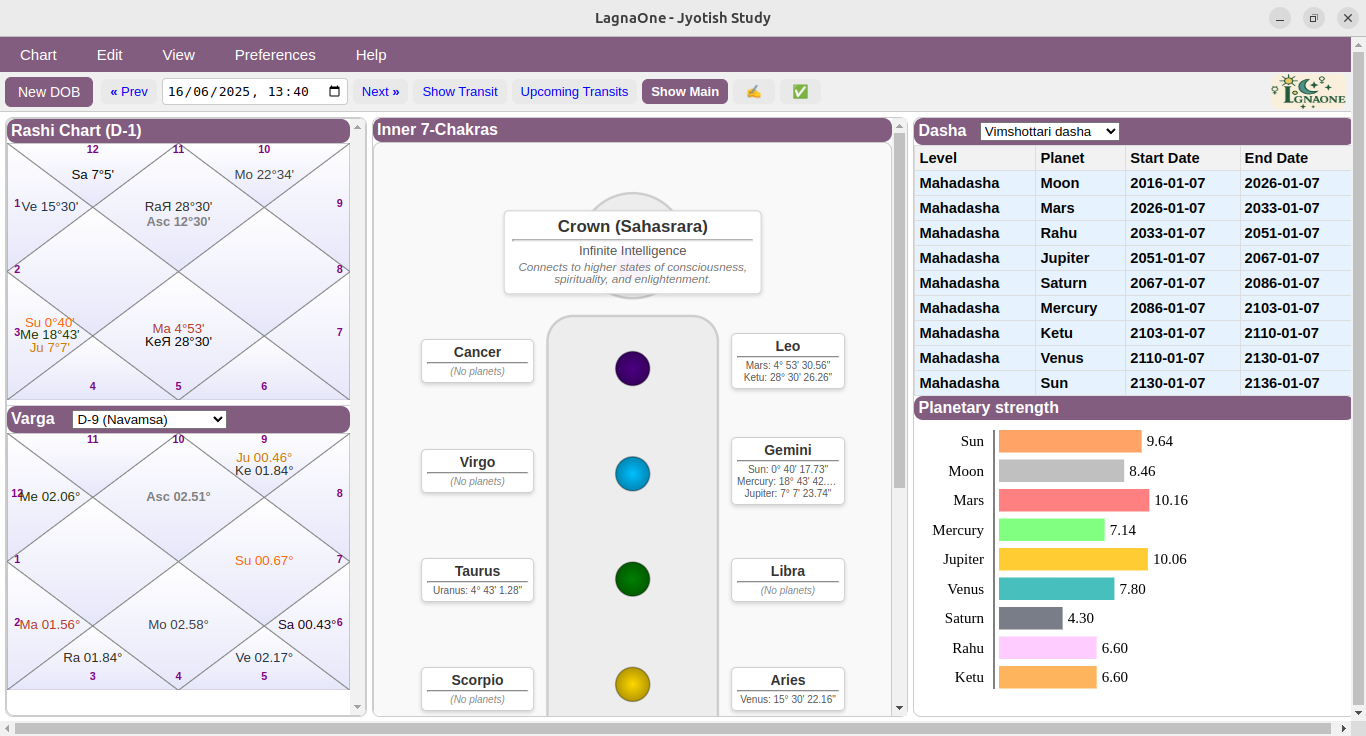Open the Preferences menu
This screenshot has width=1366, height=736.
(275, 55)
